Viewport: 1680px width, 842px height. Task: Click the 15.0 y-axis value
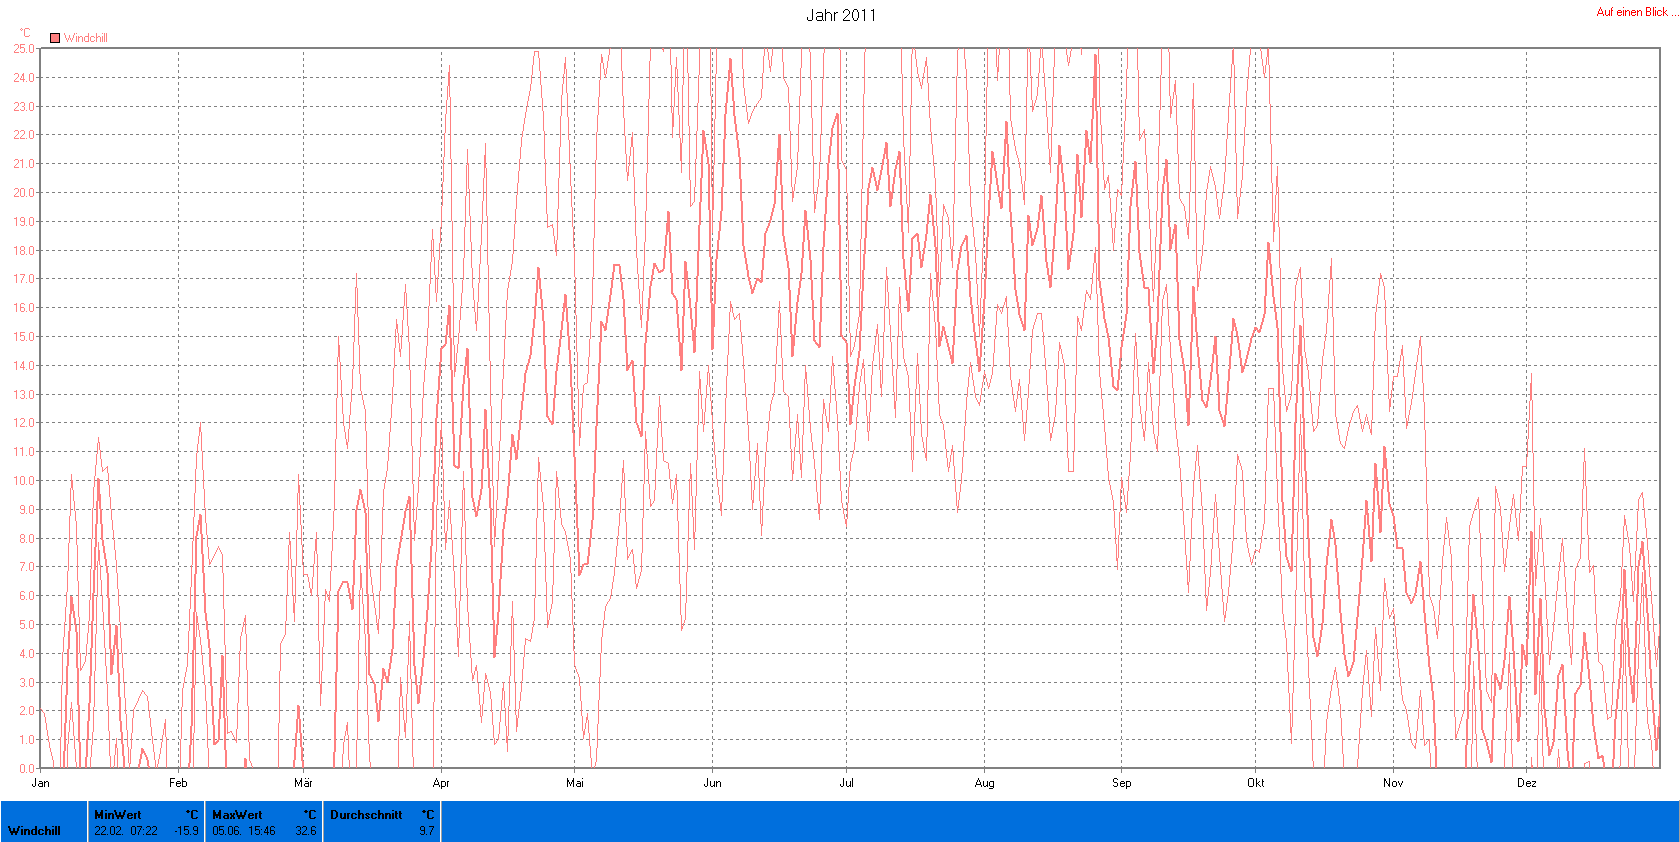coord(23,336)
